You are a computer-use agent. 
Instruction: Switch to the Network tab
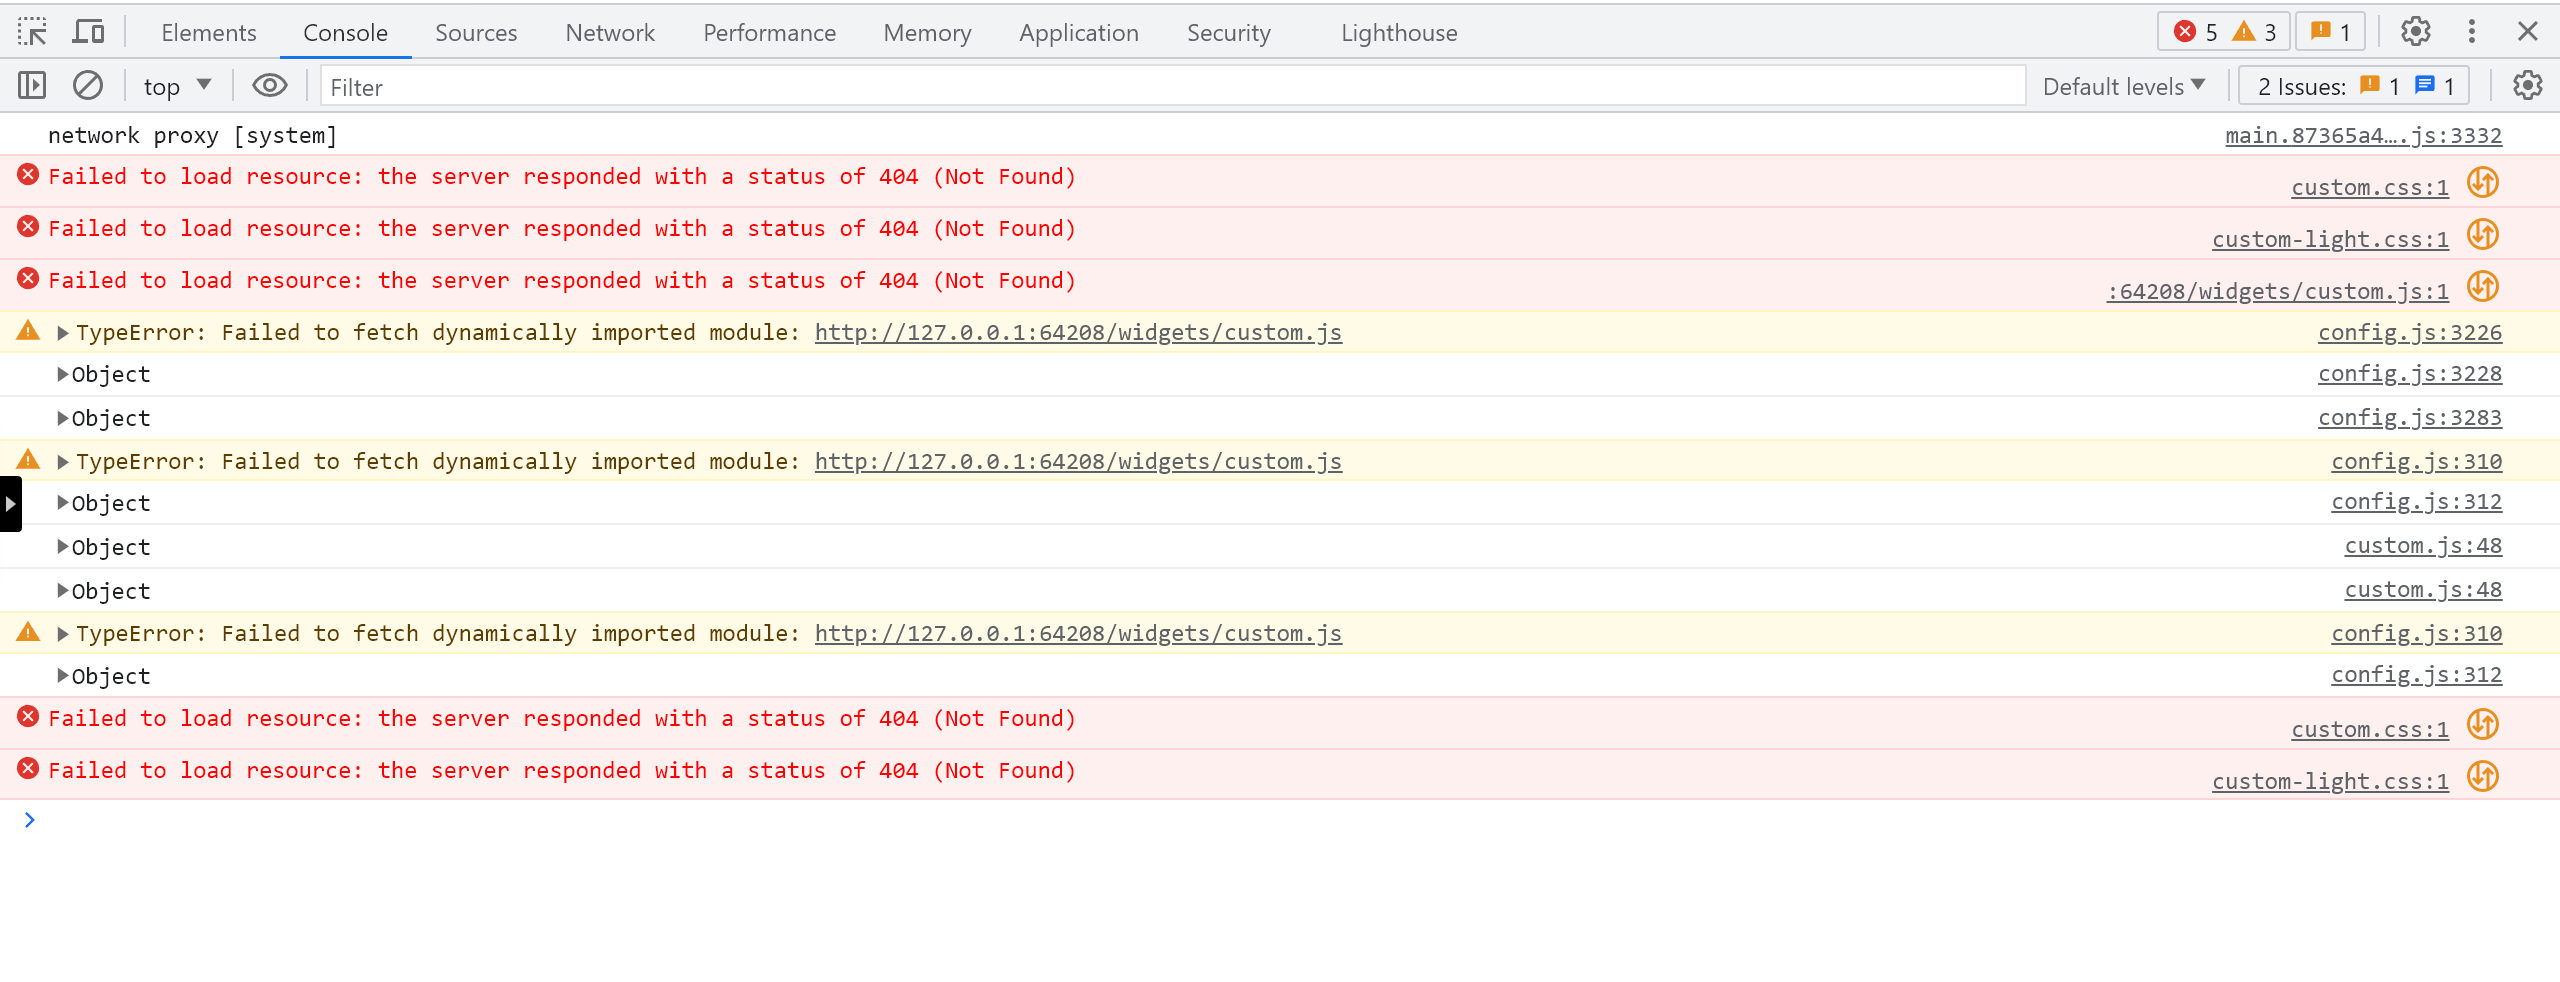coord(609,33)
